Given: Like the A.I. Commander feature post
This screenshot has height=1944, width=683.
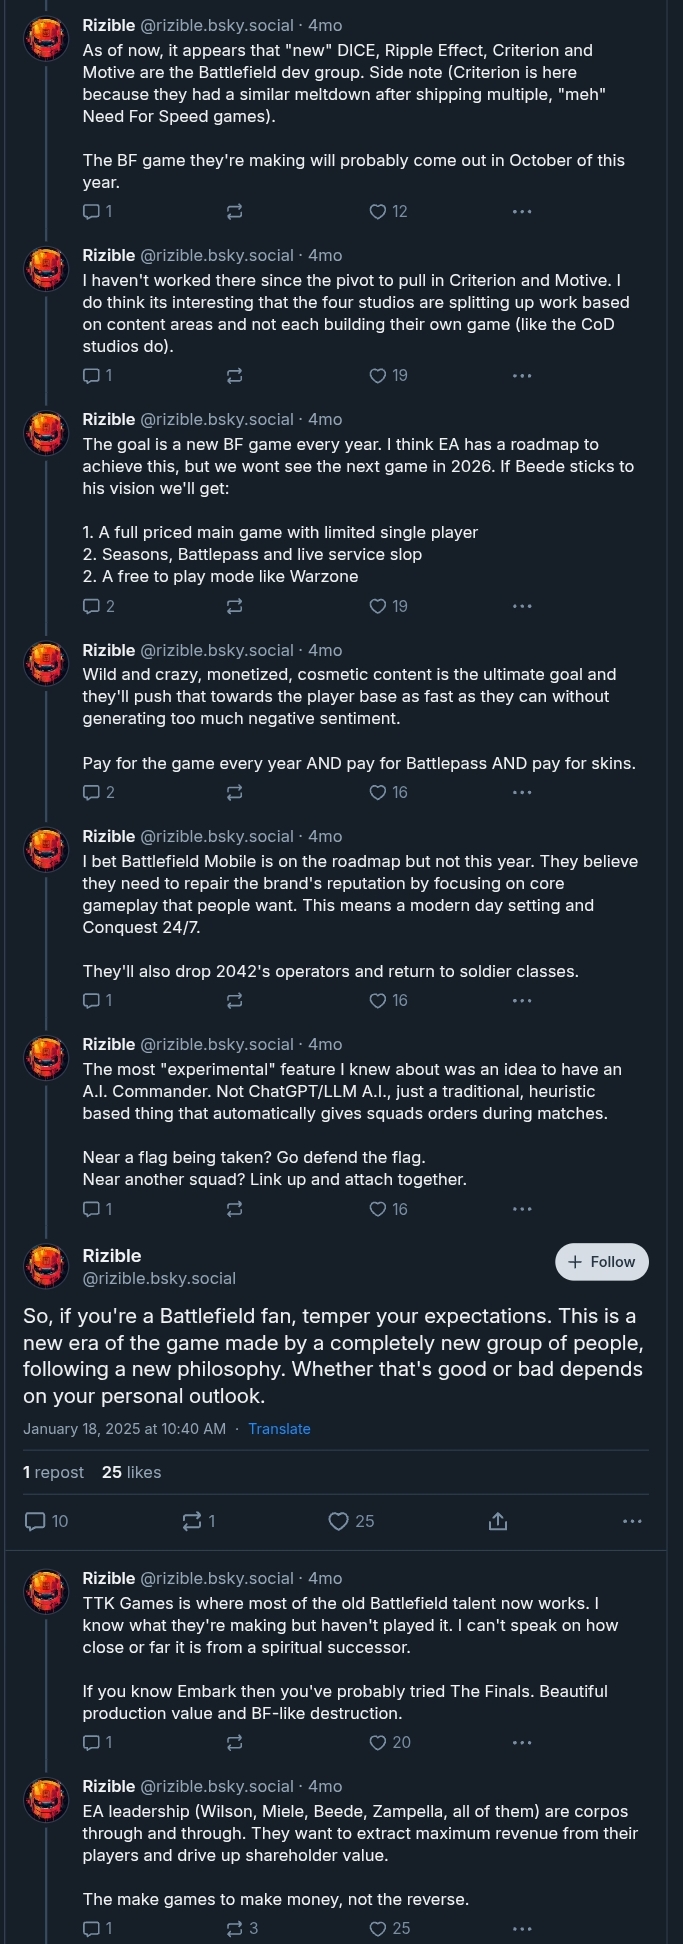Looking at the screenshot, I should (x=378, y=1209).
